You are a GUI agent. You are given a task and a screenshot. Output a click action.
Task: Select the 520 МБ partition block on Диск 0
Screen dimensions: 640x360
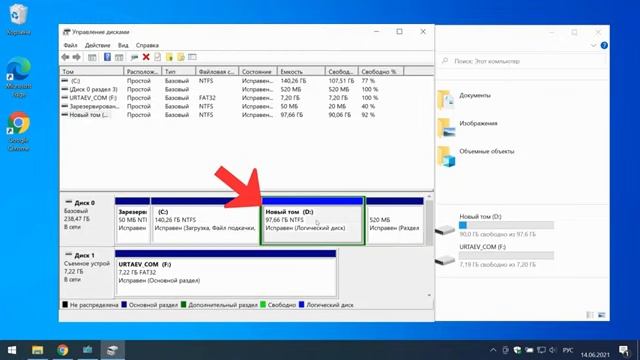(x=395, y=221)
